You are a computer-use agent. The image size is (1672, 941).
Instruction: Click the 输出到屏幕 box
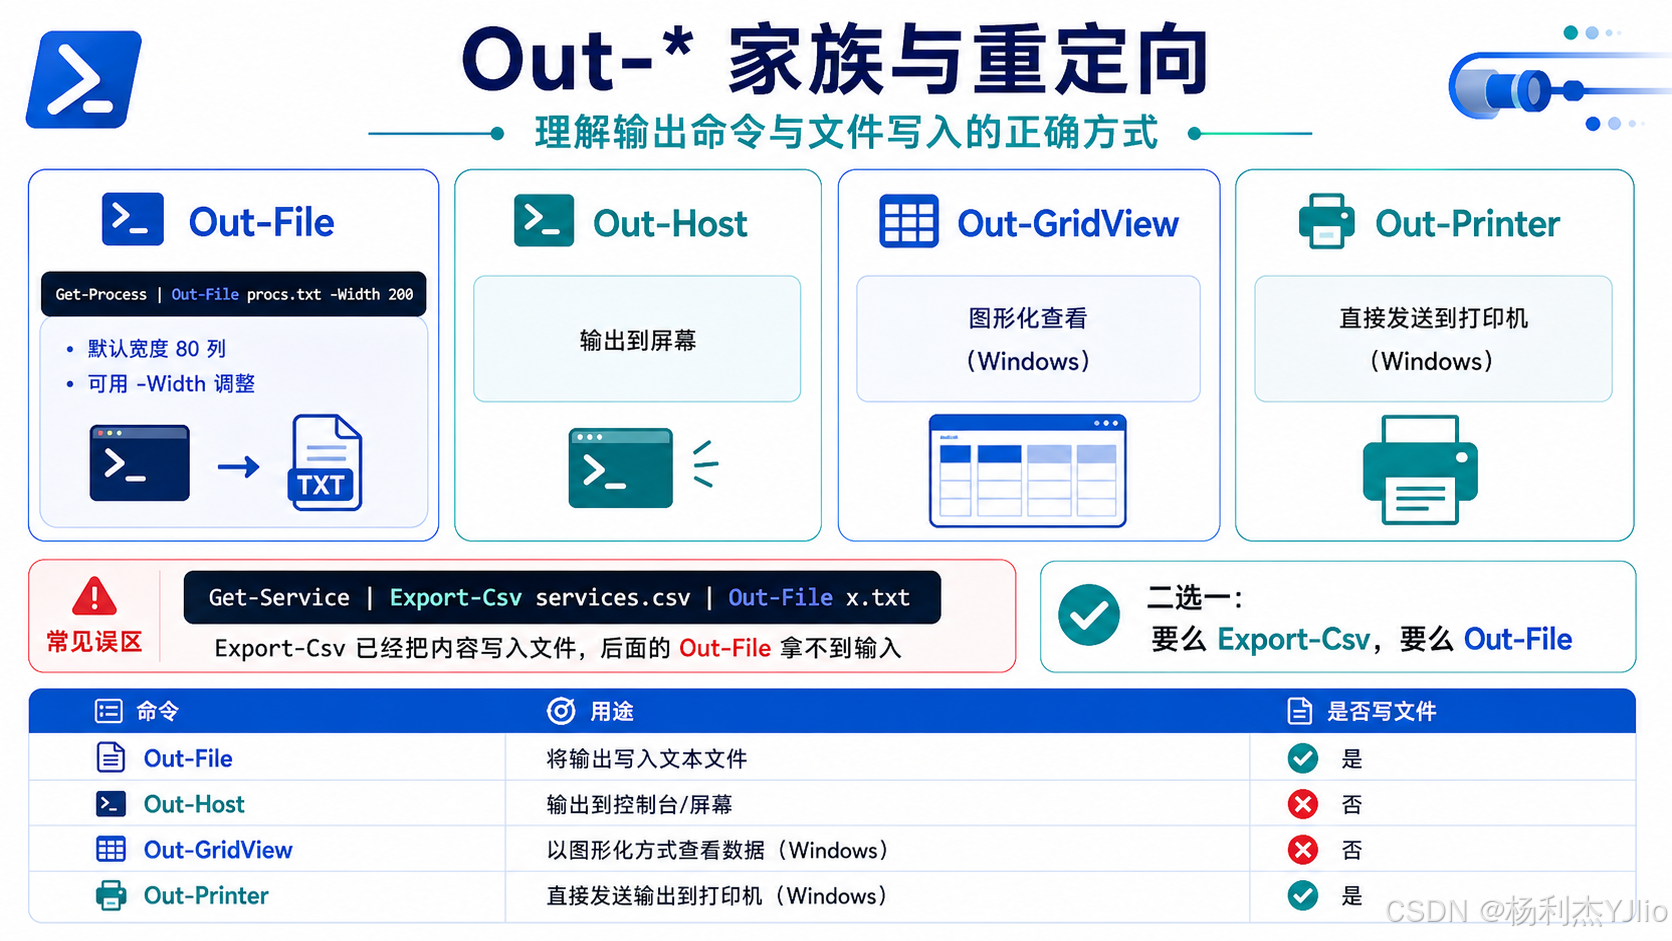click(637, 339)
